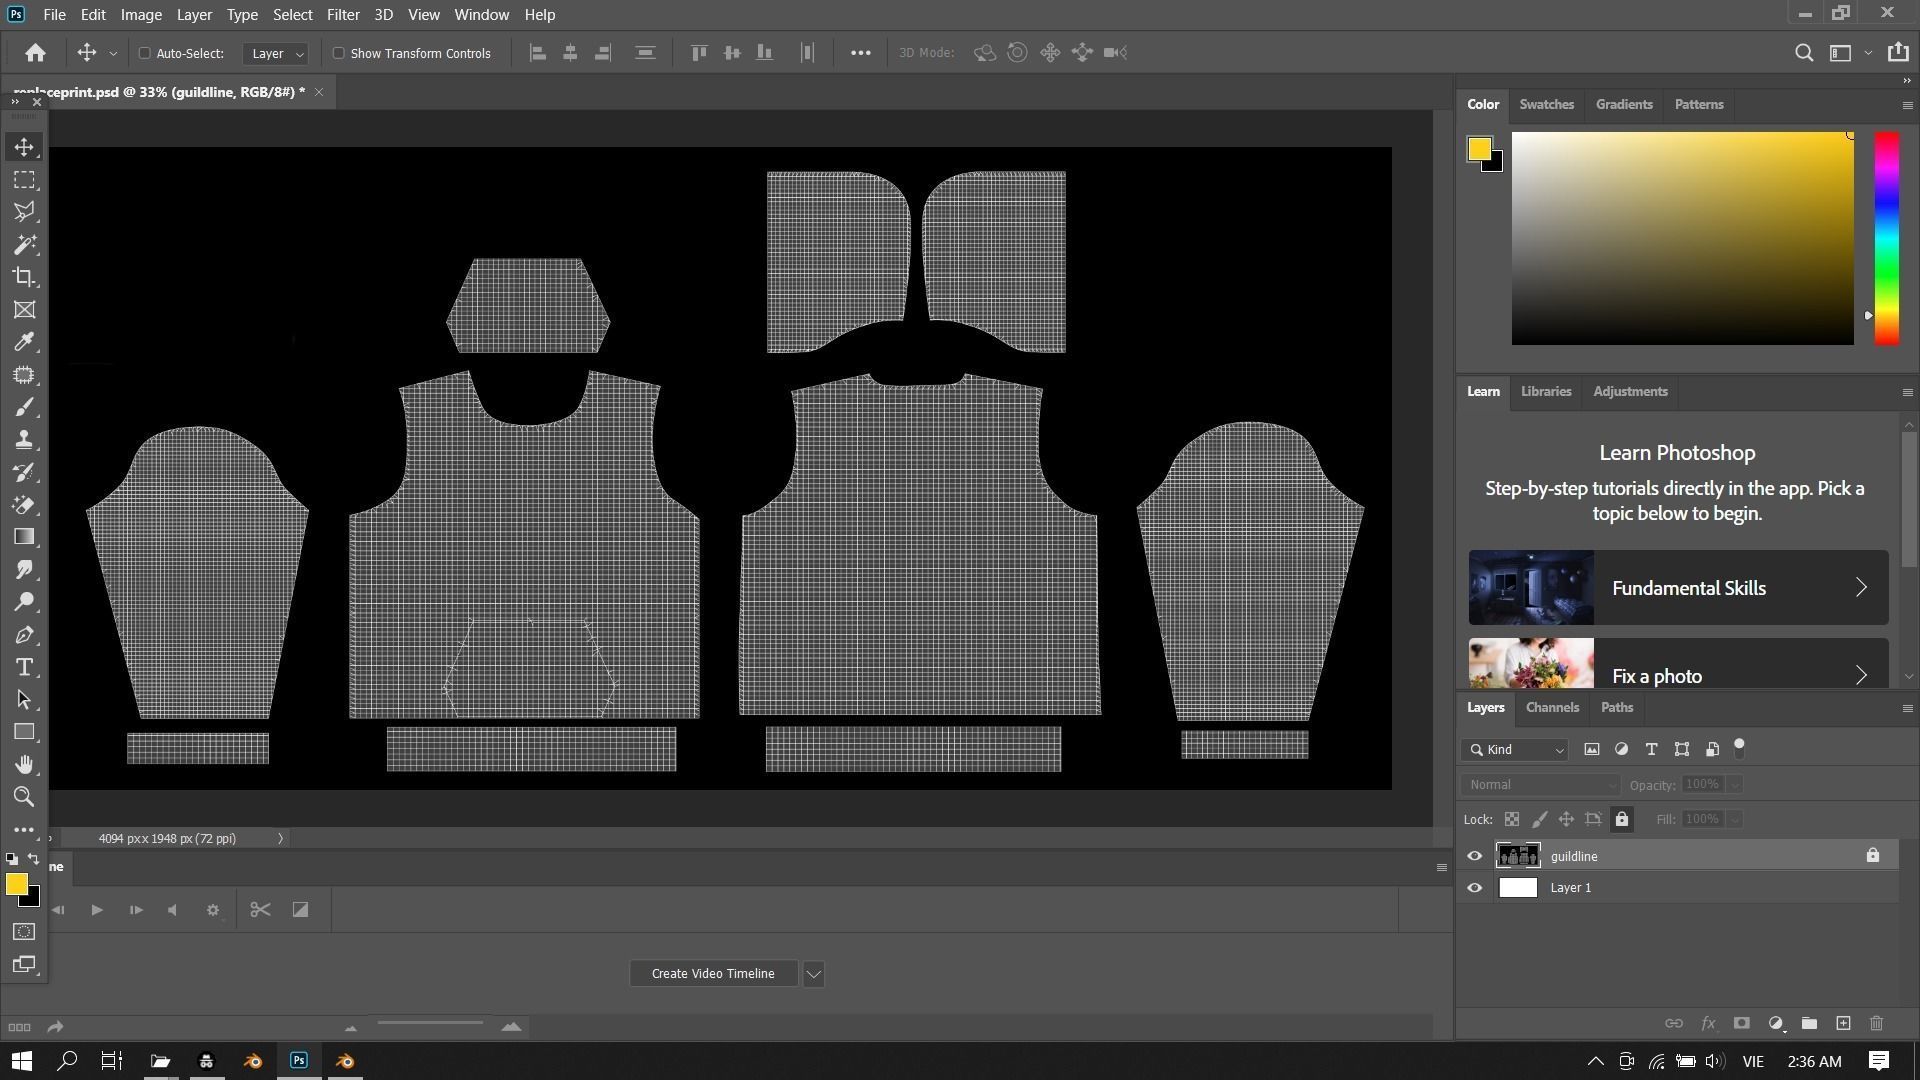Switch to the Channels tab

click(x=1552, y=708)
